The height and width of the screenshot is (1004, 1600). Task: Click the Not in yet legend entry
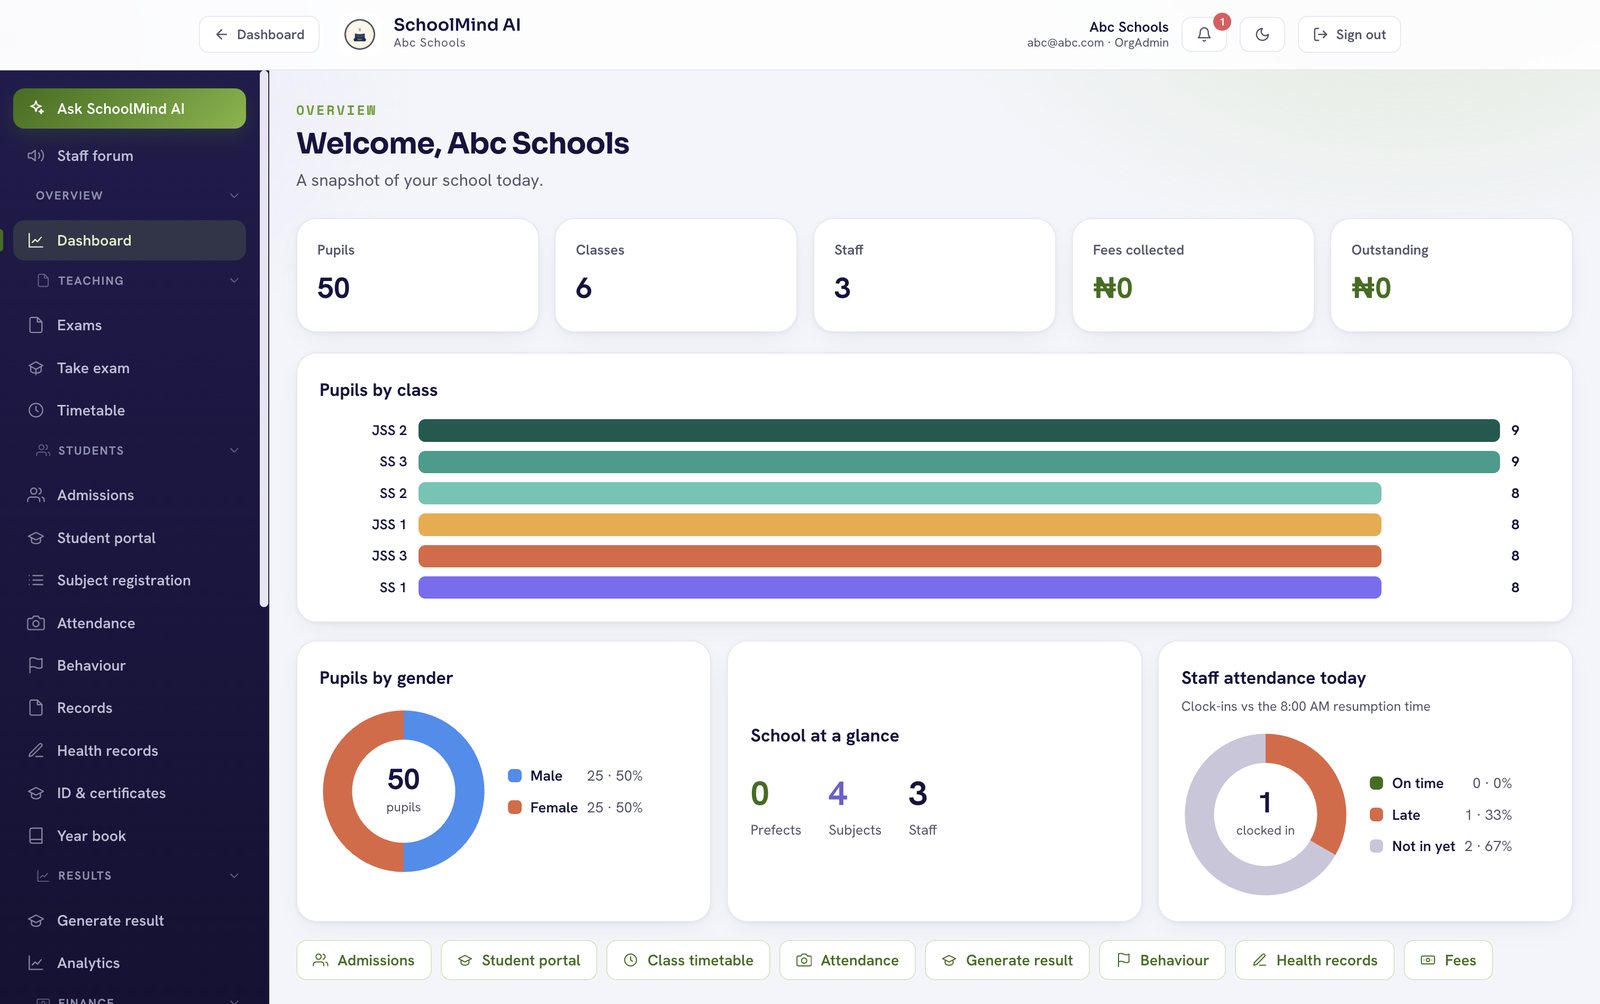pyautogui.click(x=1441, y=846)
